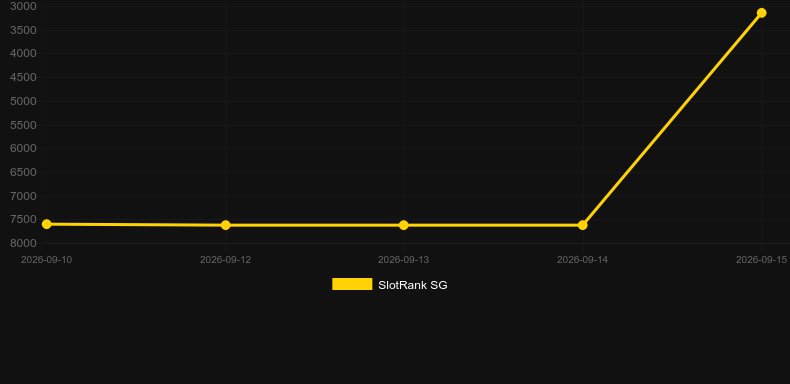This screenshot has width=790, height=384.
Task: Click the yellow SlotRank SG legend swatch
Action: point(352,284)
